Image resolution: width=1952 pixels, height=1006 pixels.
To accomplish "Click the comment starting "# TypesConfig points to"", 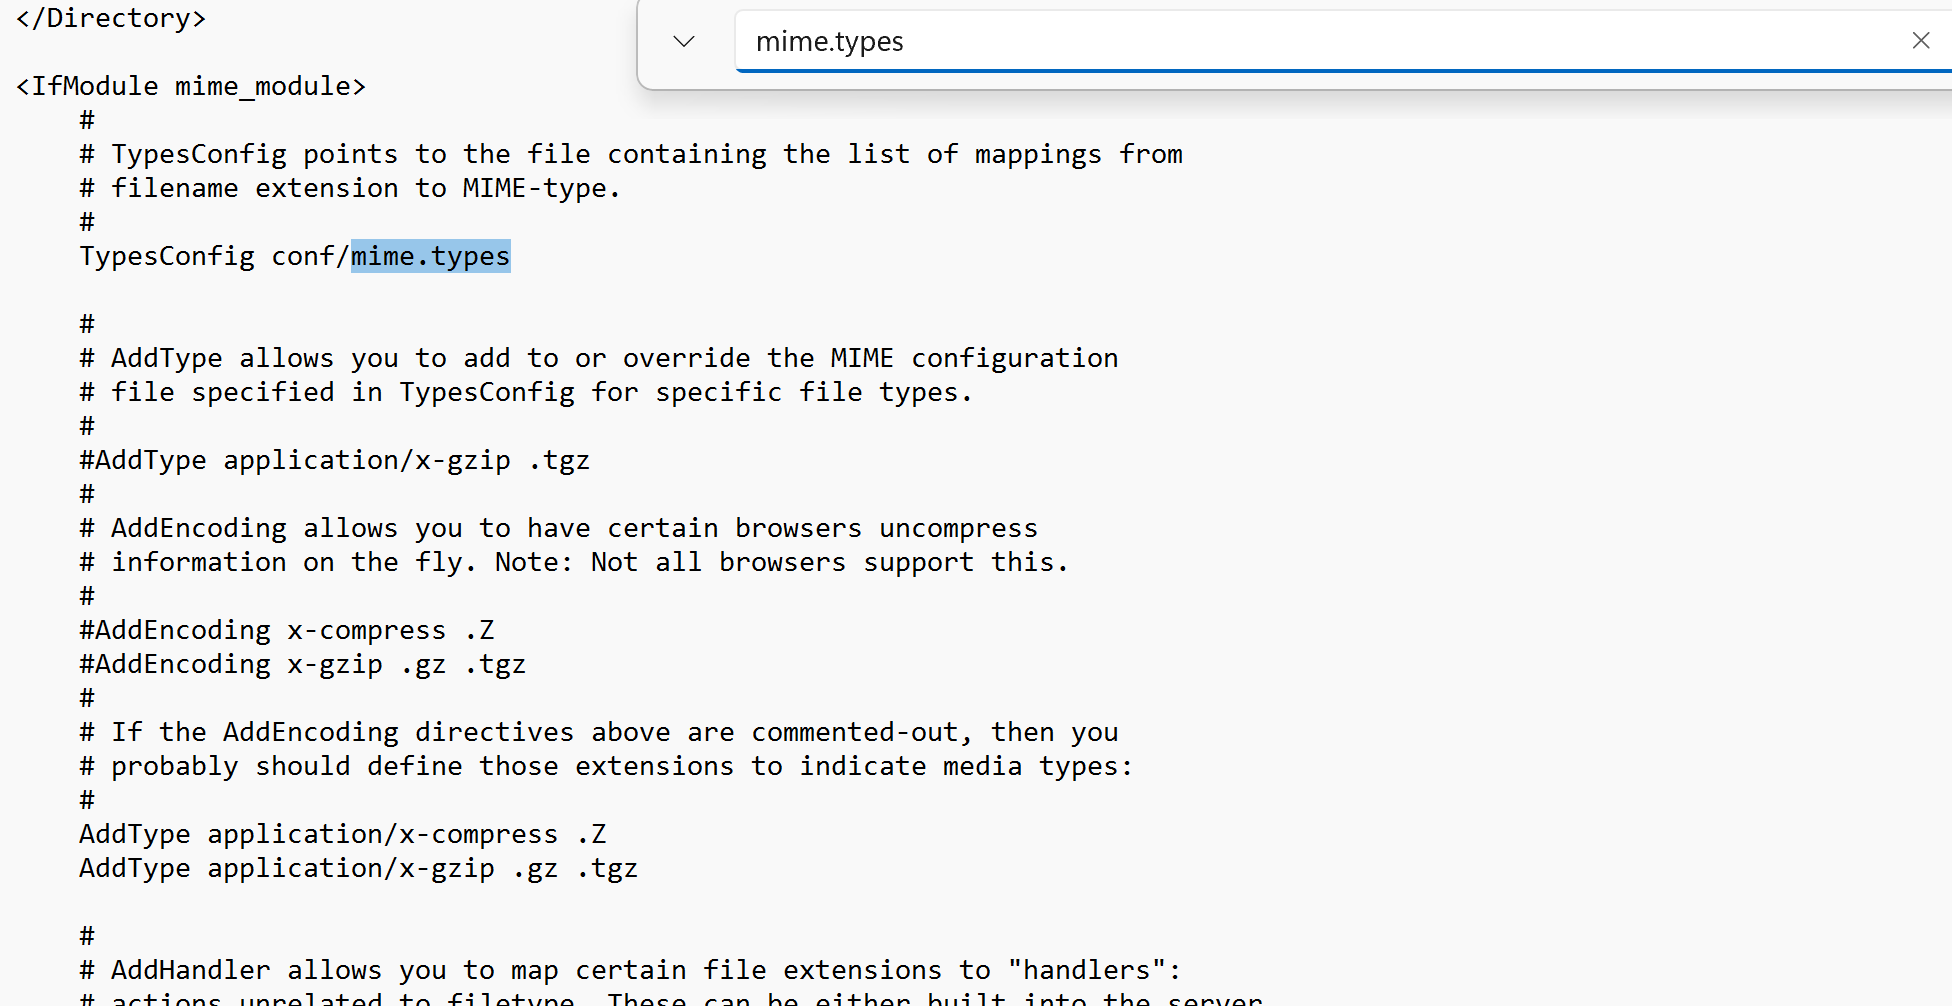I will (631, 154).
